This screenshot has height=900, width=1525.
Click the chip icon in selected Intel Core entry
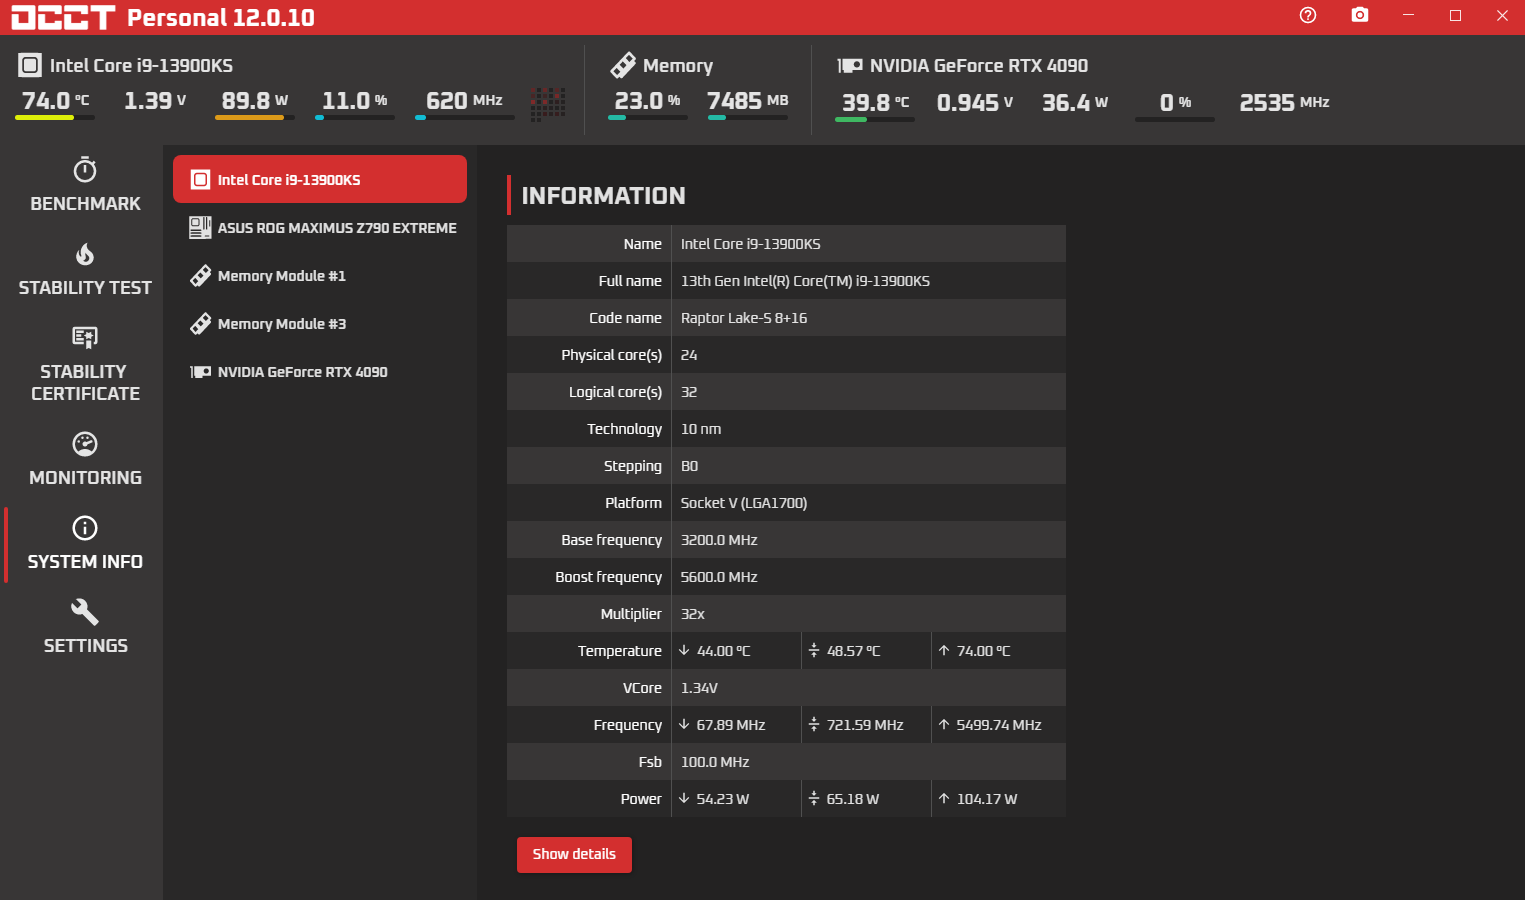[200, 180]
